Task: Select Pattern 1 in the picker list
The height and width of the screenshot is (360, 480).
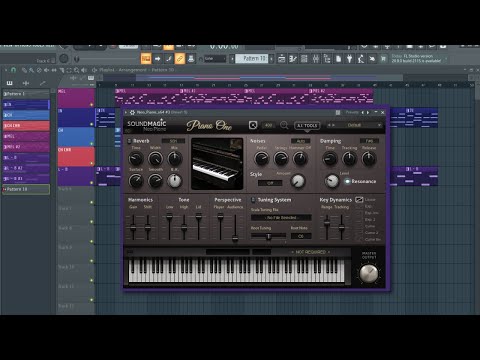Action: coord(26,94)
